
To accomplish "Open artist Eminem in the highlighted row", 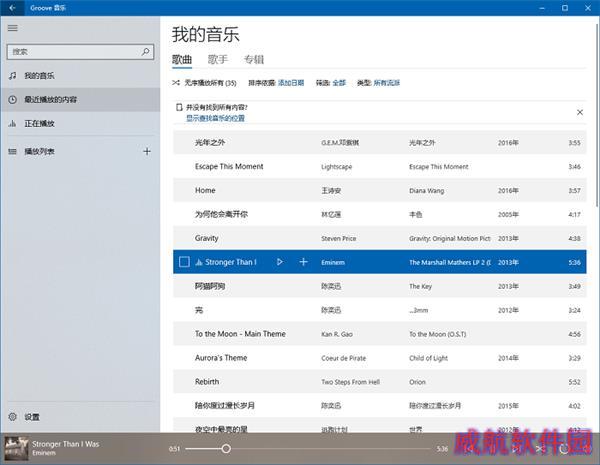I will pos(333,263).
